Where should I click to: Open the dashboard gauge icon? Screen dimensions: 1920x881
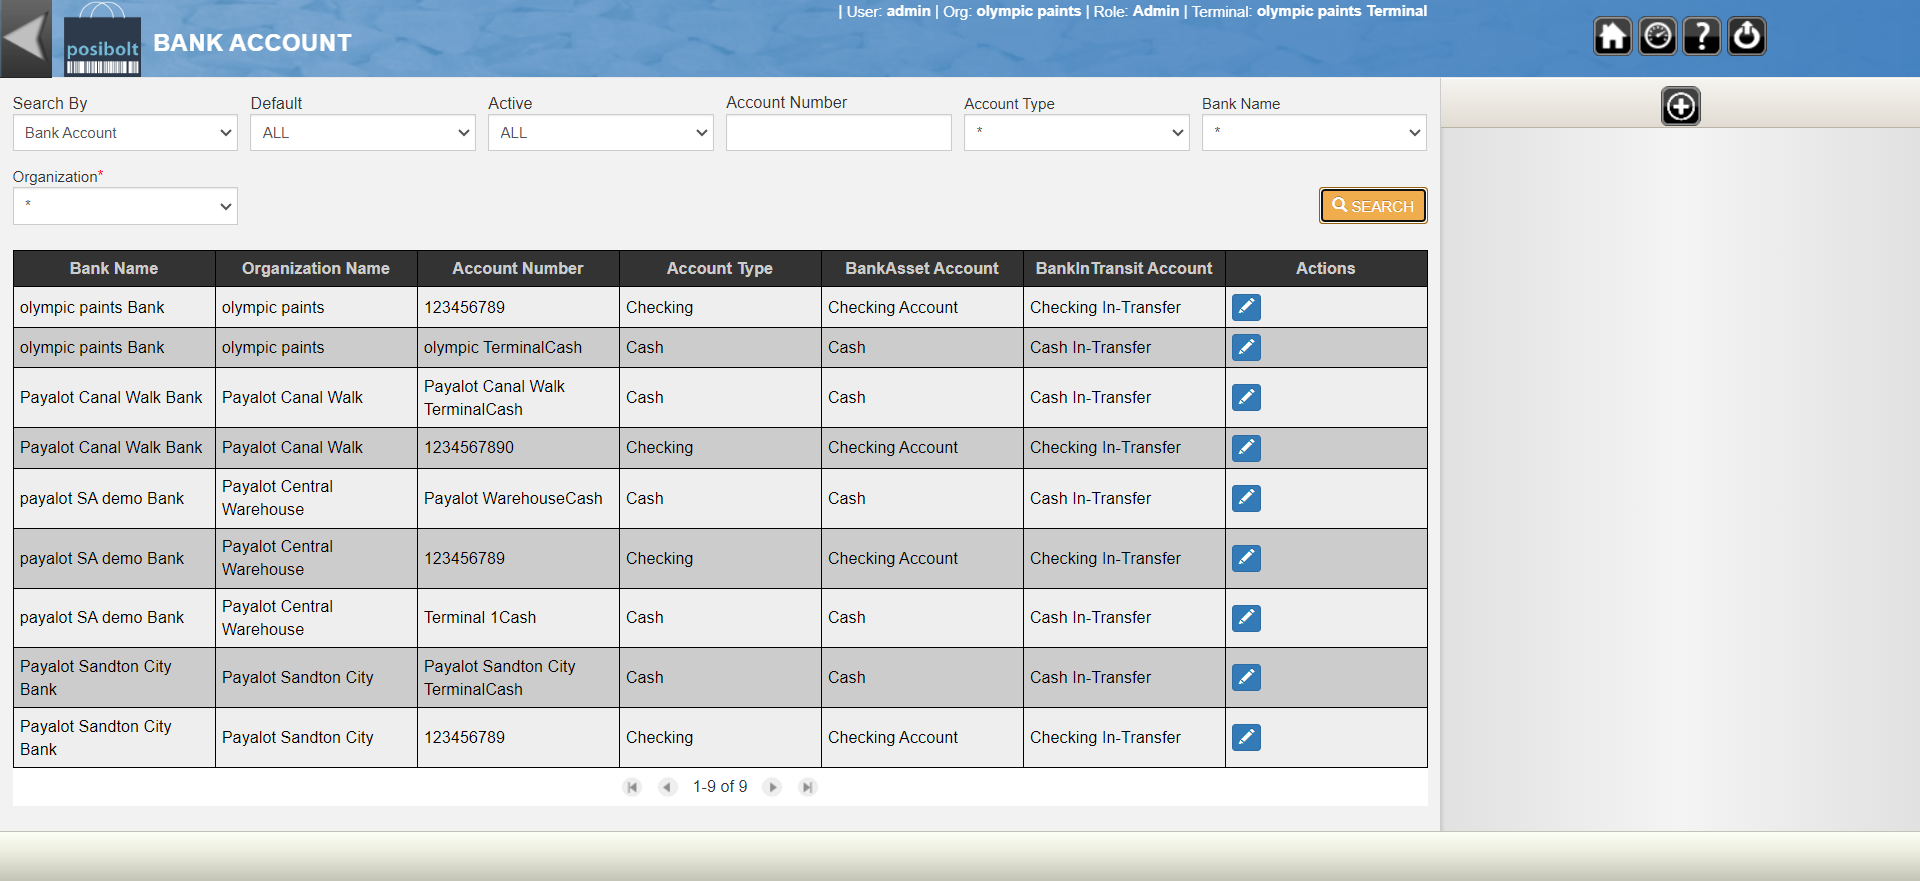[x=1657, y=37]
